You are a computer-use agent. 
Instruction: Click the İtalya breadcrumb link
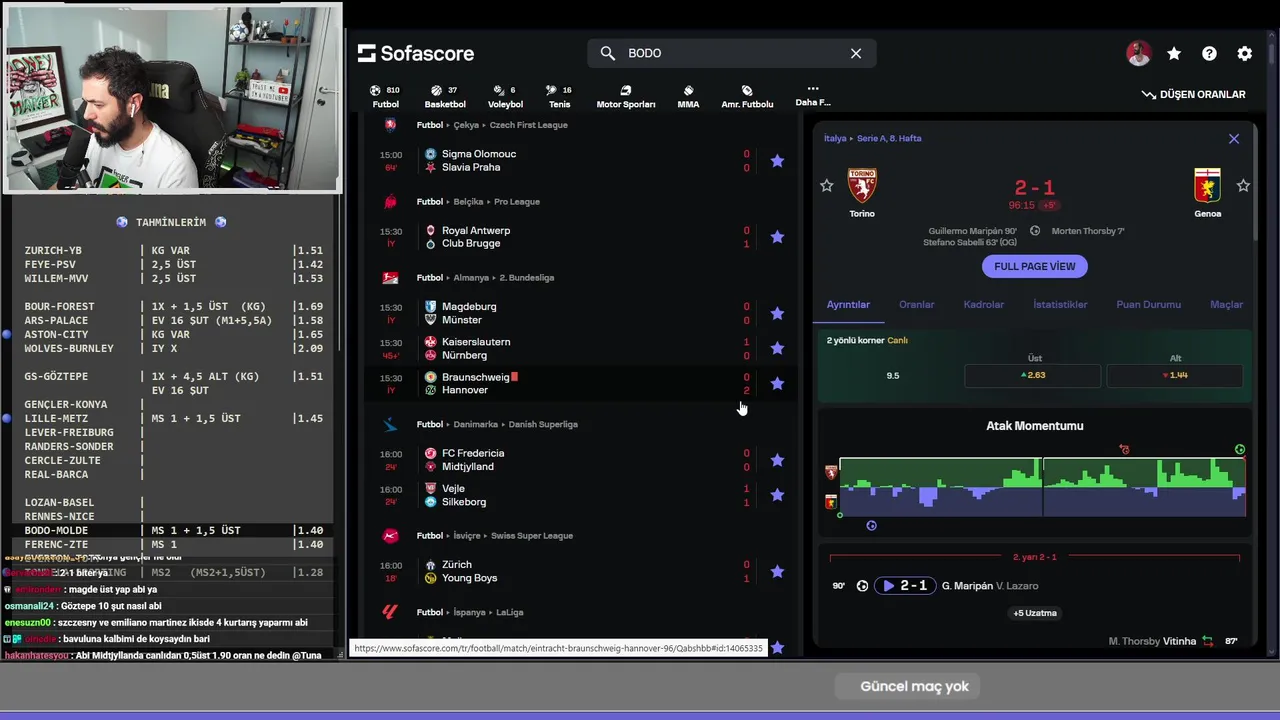(835, 139)
